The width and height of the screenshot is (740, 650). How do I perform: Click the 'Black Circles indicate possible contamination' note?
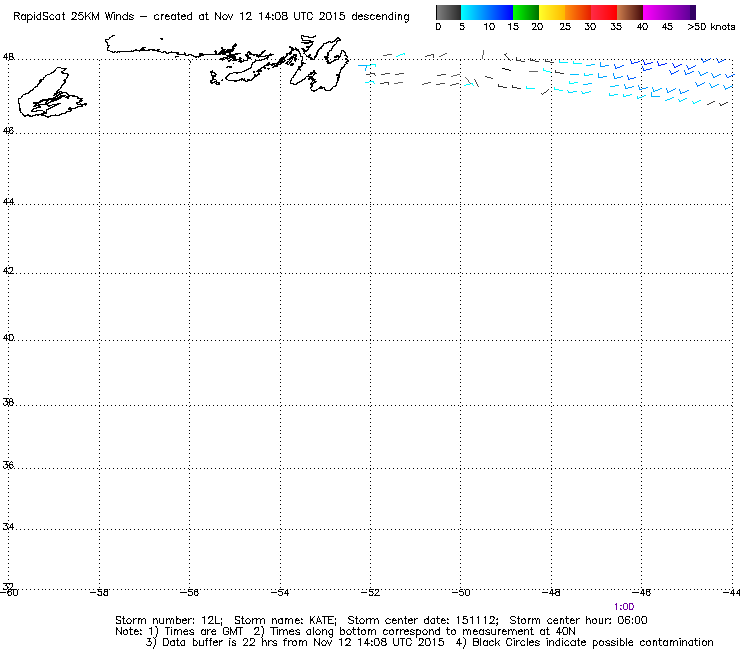pyautogui.click(x=593, y=642)
